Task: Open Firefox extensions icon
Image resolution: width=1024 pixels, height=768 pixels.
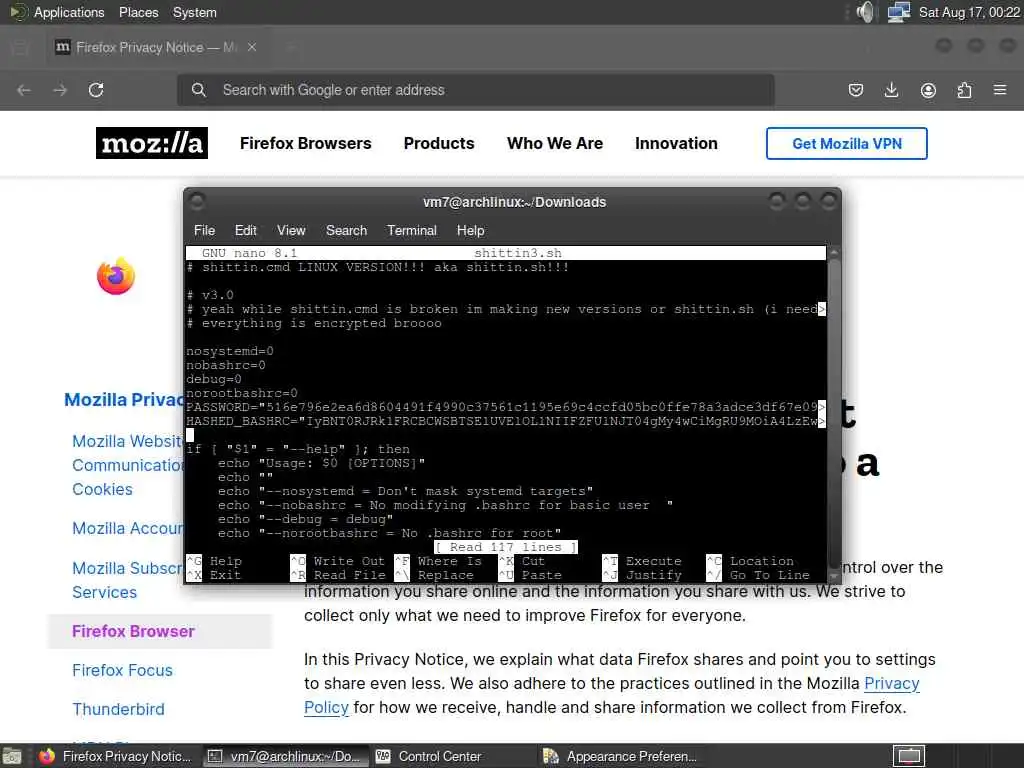Action: (x=964, y=90)
